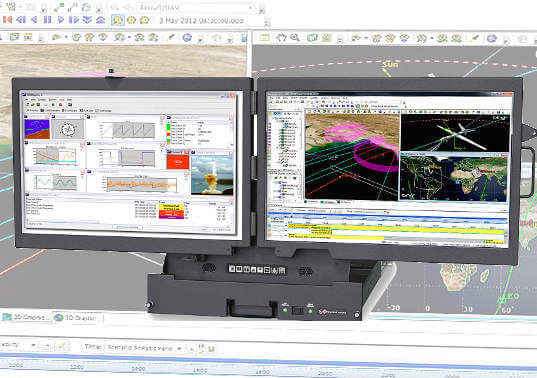The height and width of the screenshot is (378, 537).
Task: Open the Scenario Analysis Period time dropdown
Action: pyautogui.click(x=179, y=348)
